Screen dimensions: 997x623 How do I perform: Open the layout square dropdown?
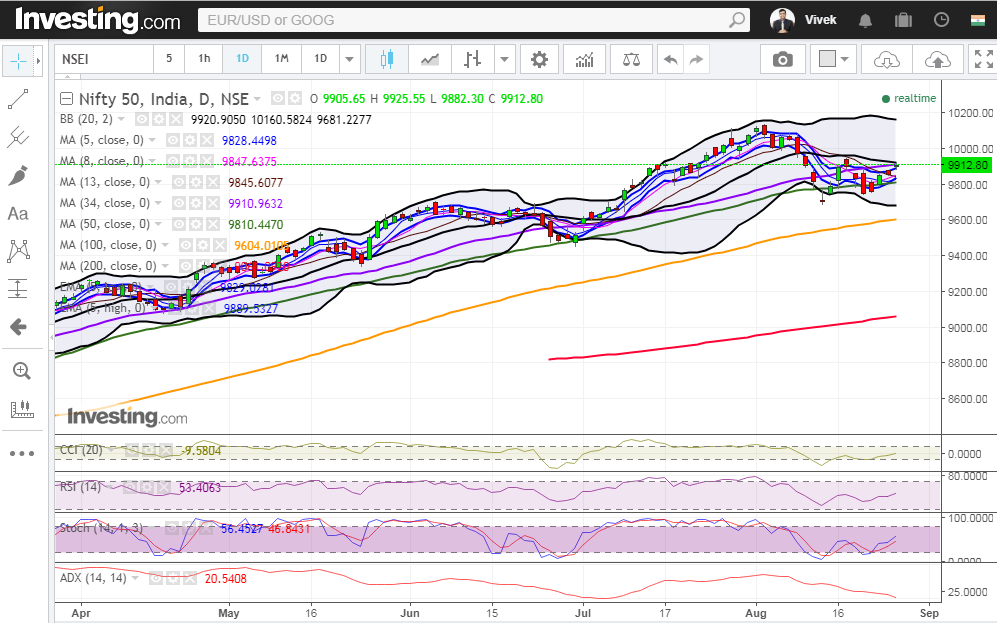834,60
